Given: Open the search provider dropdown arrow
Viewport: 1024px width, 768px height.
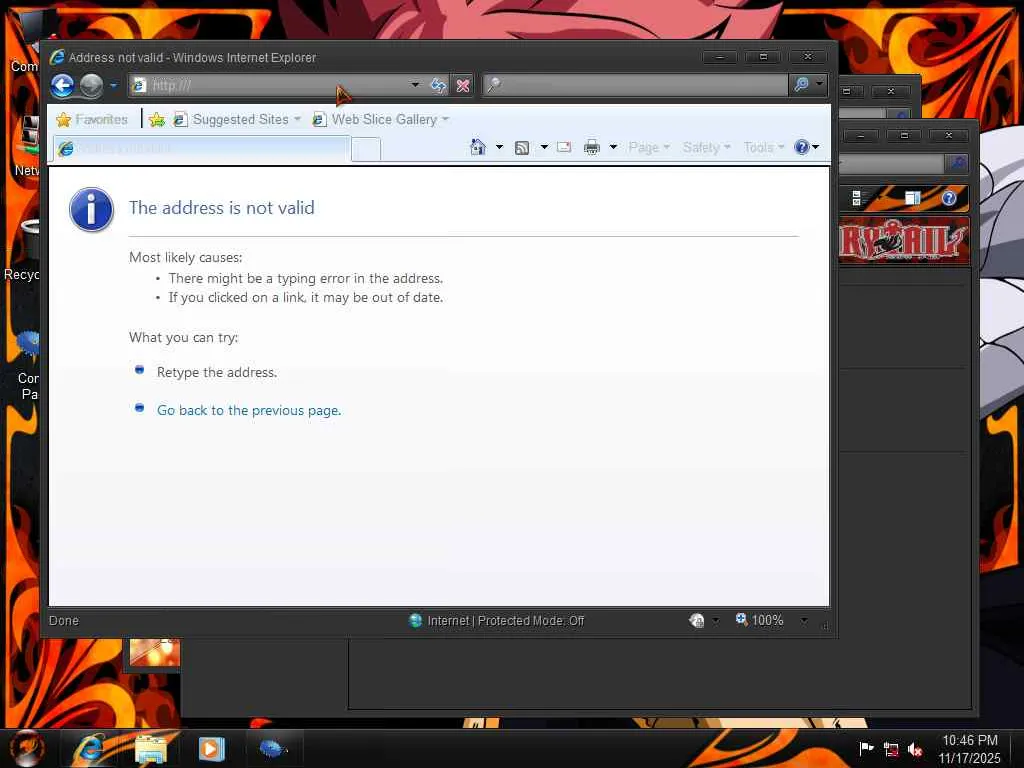Looking at the screenshot, I should (x=819, y=84).
